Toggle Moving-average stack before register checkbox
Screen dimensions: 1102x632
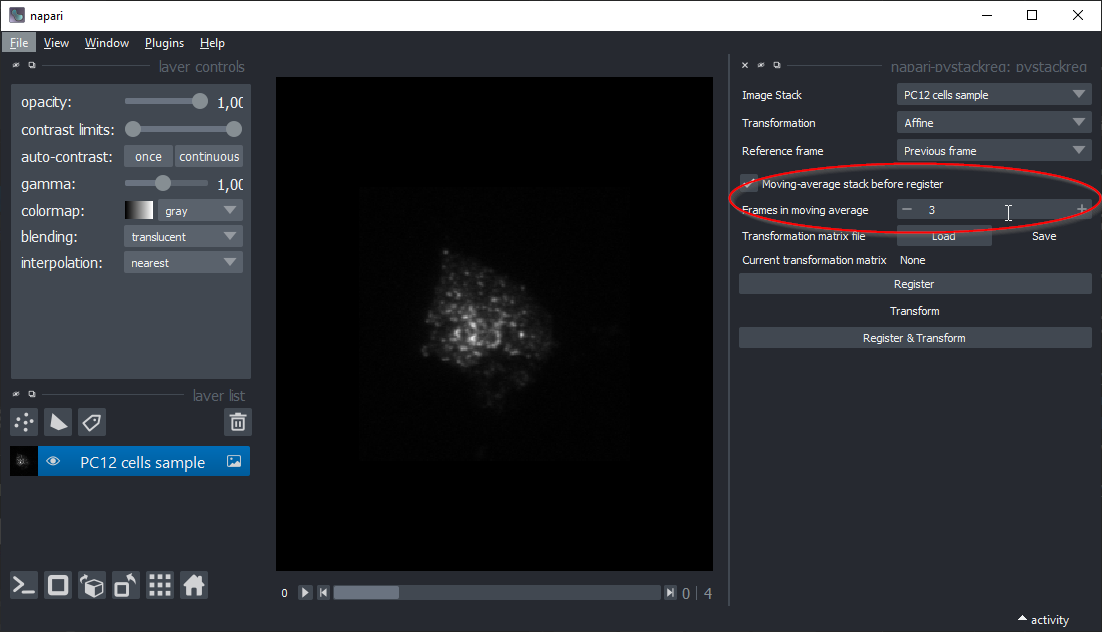[x=749, y=184]
